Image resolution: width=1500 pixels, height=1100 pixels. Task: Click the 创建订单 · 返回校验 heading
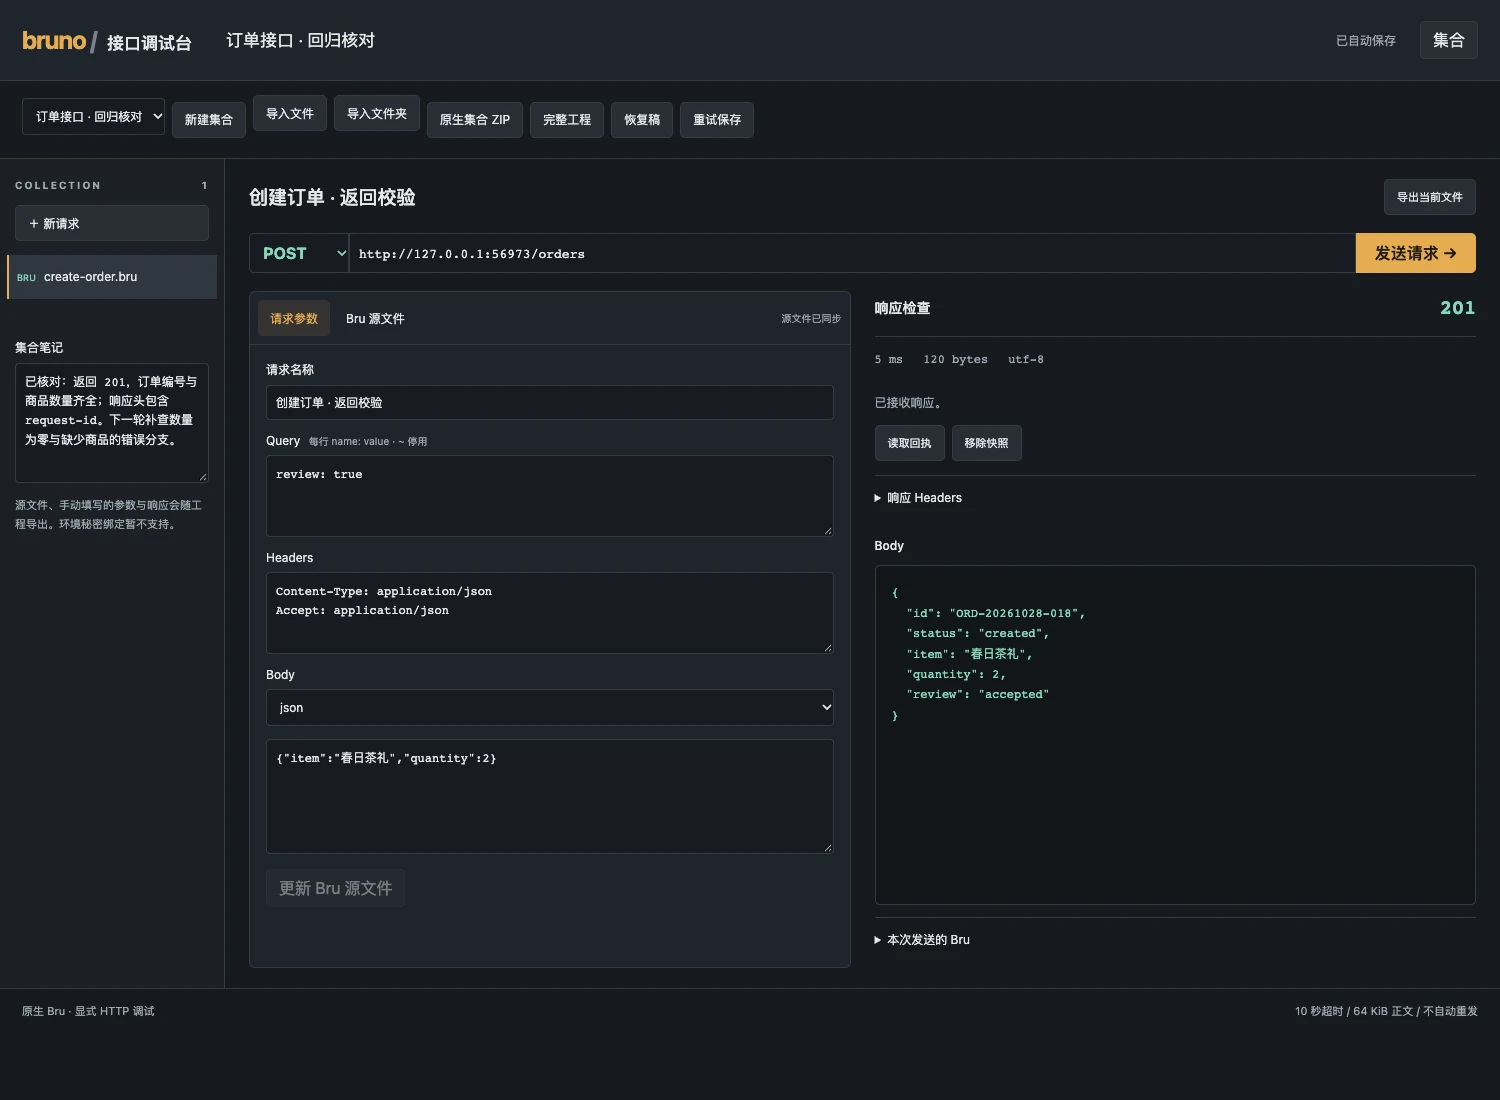click(332, 197)
